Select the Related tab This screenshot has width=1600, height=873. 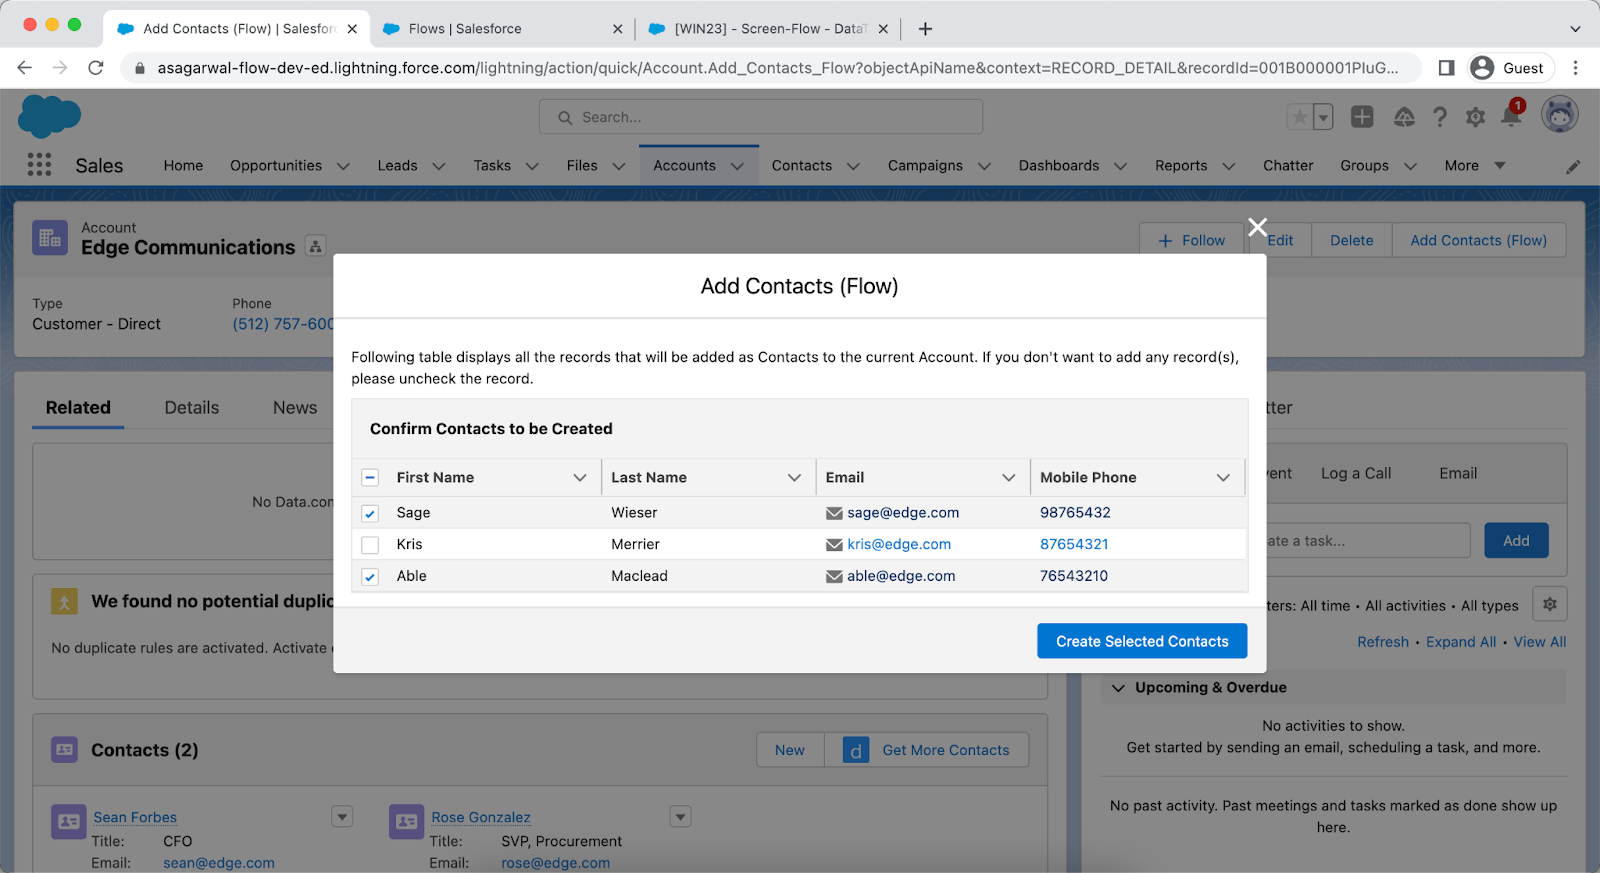pyautogui.click(x=78, y=408)
